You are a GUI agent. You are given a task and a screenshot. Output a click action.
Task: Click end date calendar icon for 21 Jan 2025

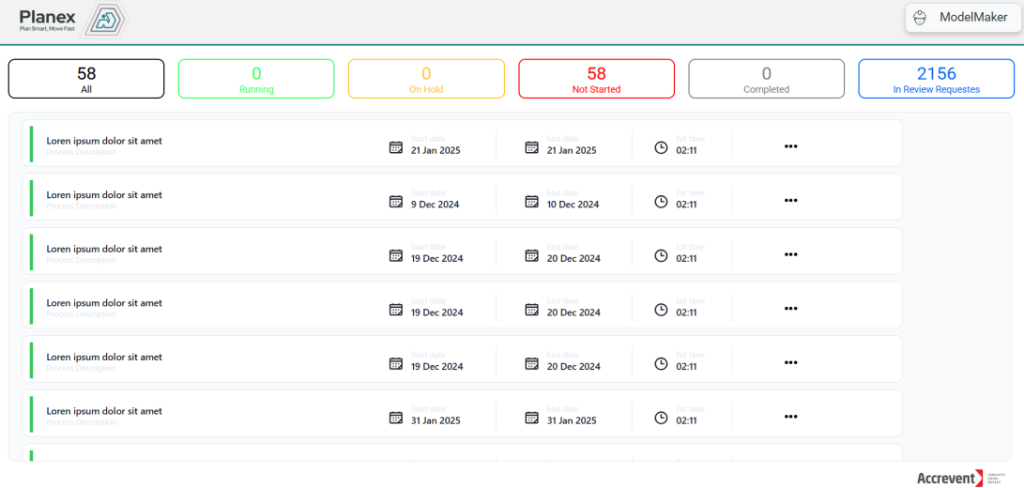tap(532, 147)
